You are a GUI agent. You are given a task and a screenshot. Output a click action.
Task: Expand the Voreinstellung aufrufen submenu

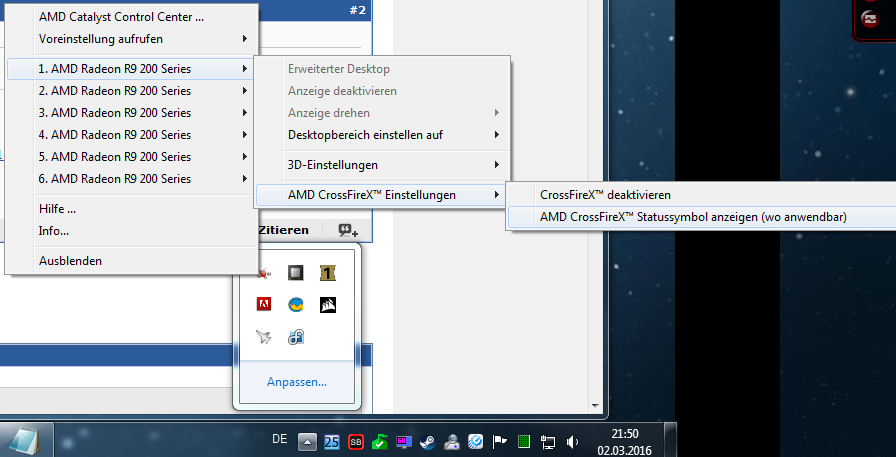131,39
